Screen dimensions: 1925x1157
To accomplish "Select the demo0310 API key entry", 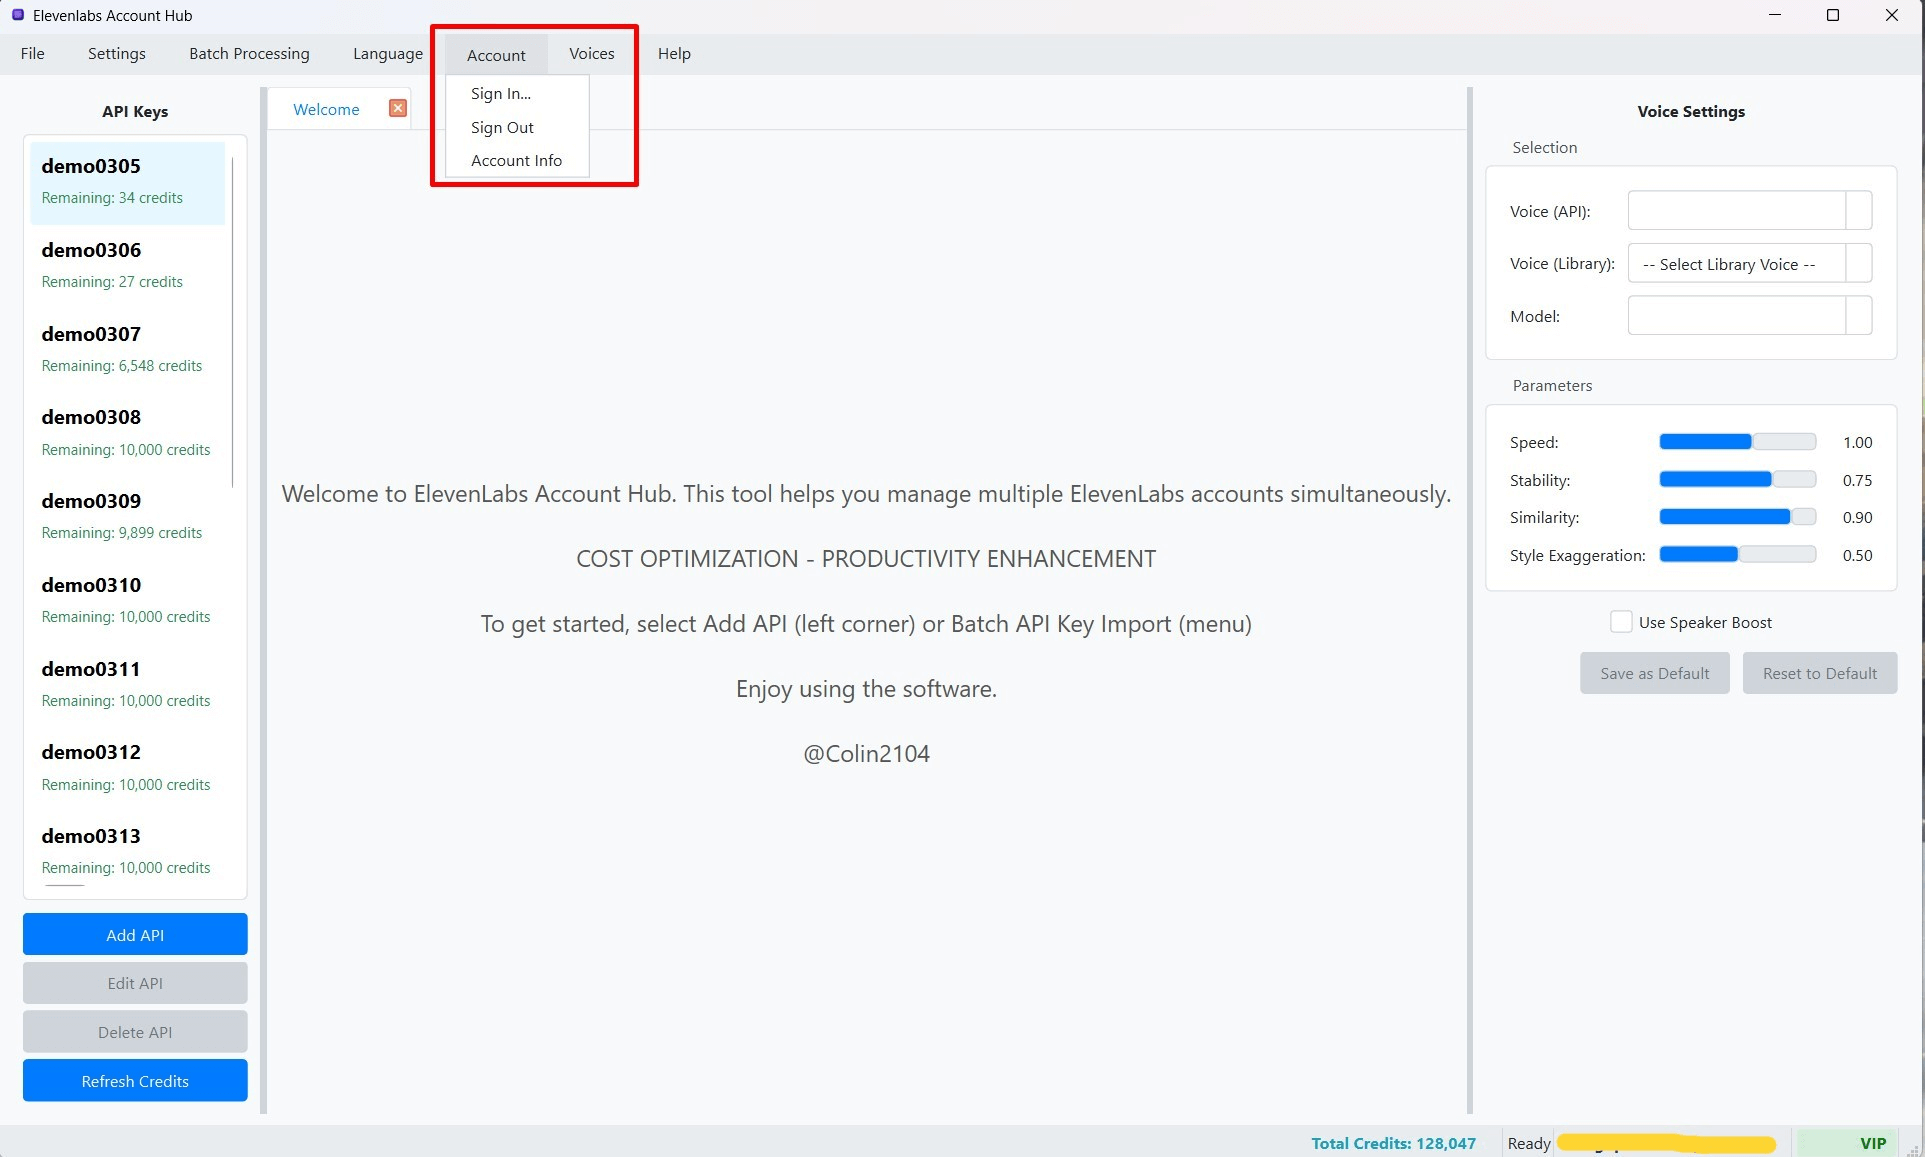I will (127, 601).
